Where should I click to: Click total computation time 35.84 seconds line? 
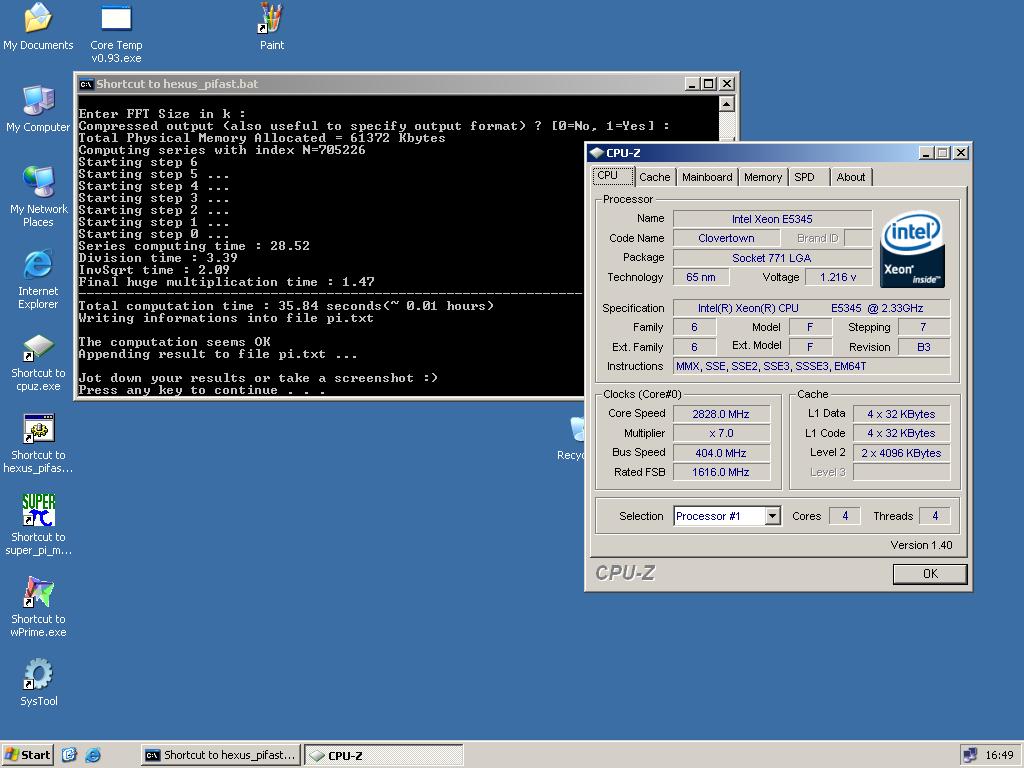point(286,306)
